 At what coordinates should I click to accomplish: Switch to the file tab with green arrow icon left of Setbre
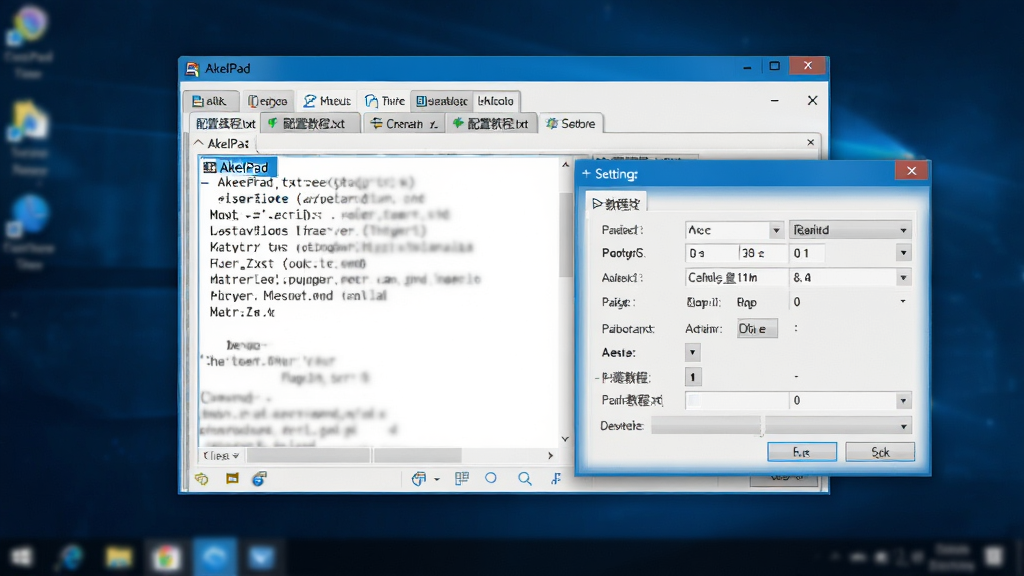point(491,123)
